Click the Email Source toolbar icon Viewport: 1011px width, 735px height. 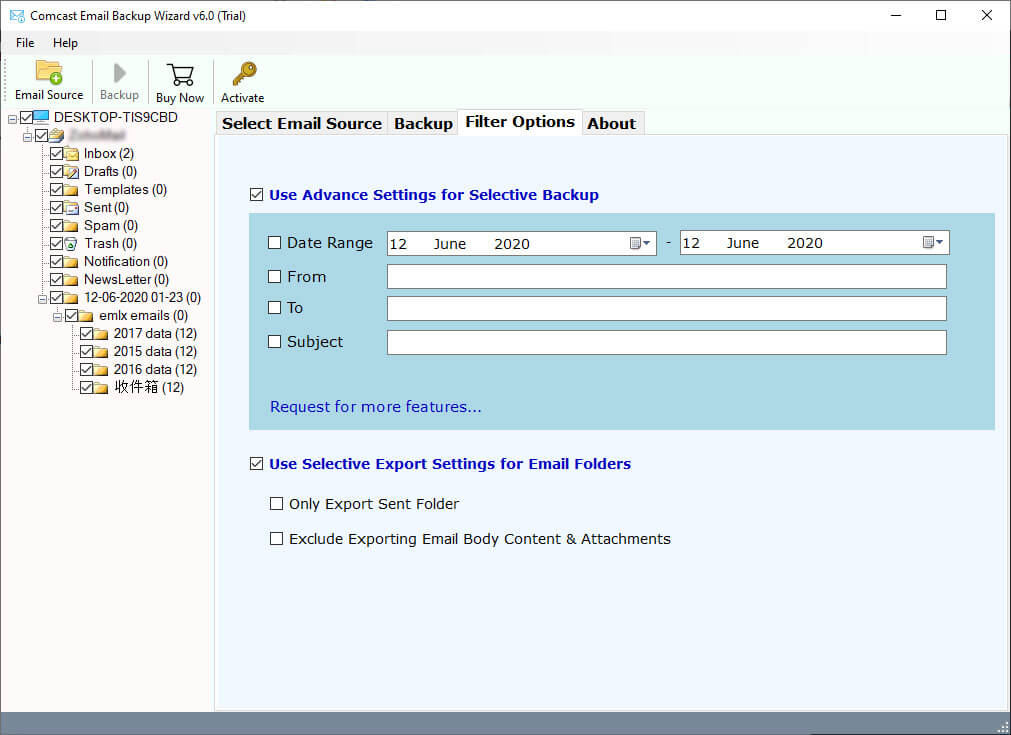pos(49,72)
